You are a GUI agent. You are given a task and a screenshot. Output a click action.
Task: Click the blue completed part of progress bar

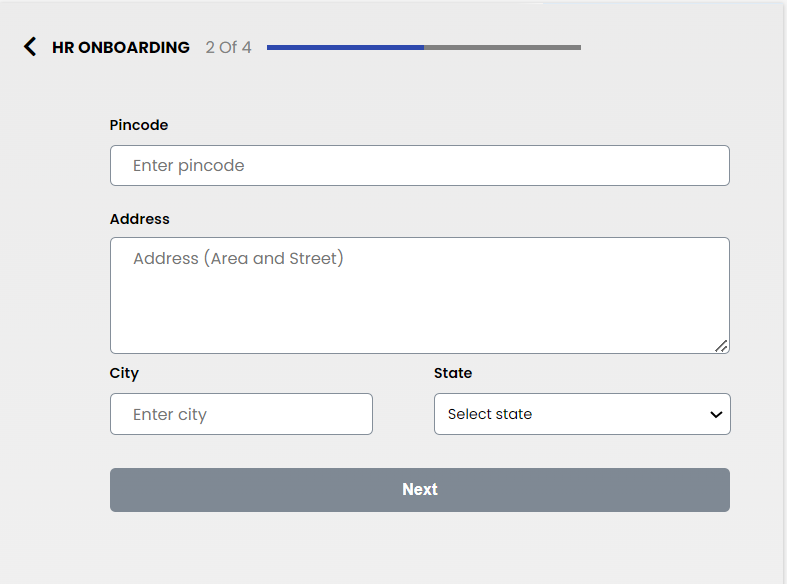pyautogui.click(x=345, y=47)
